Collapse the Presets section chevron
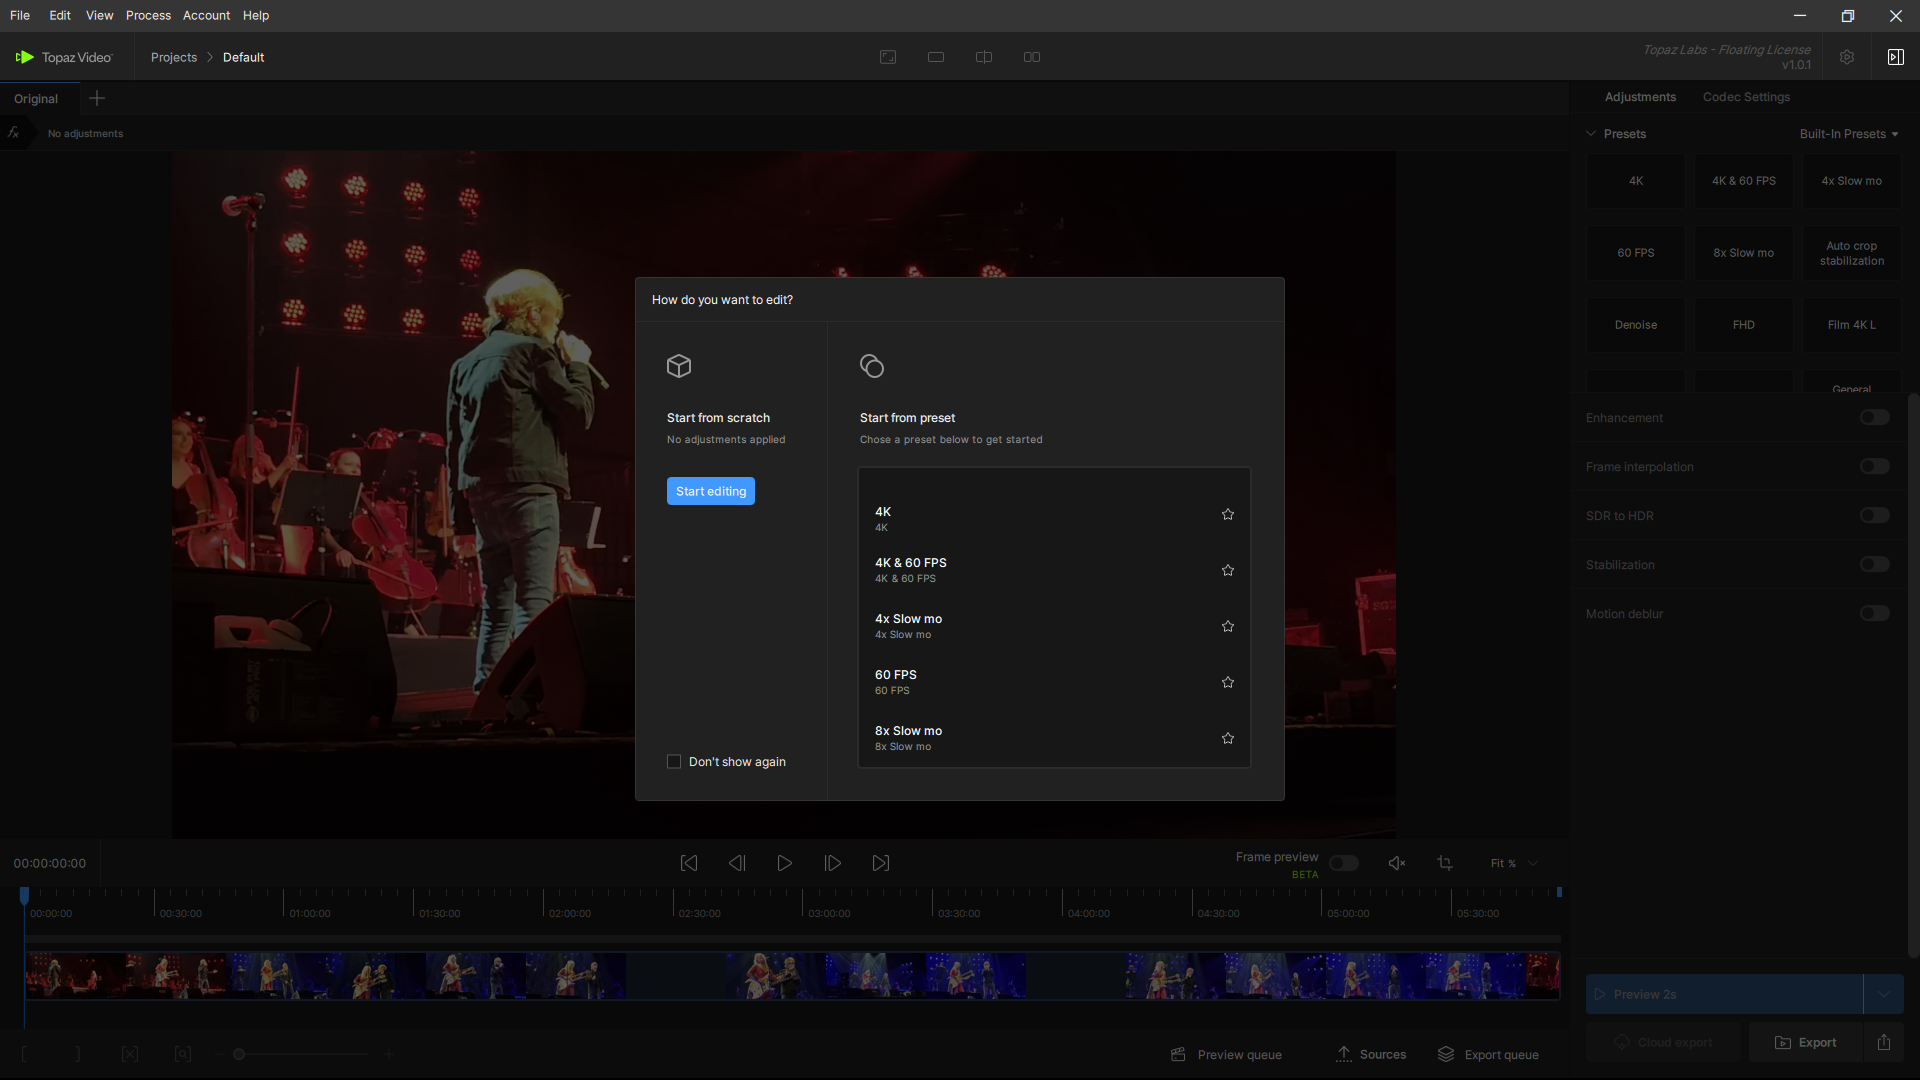The width and height of the screenshot is (1920, 1080). coord(1591,134)
